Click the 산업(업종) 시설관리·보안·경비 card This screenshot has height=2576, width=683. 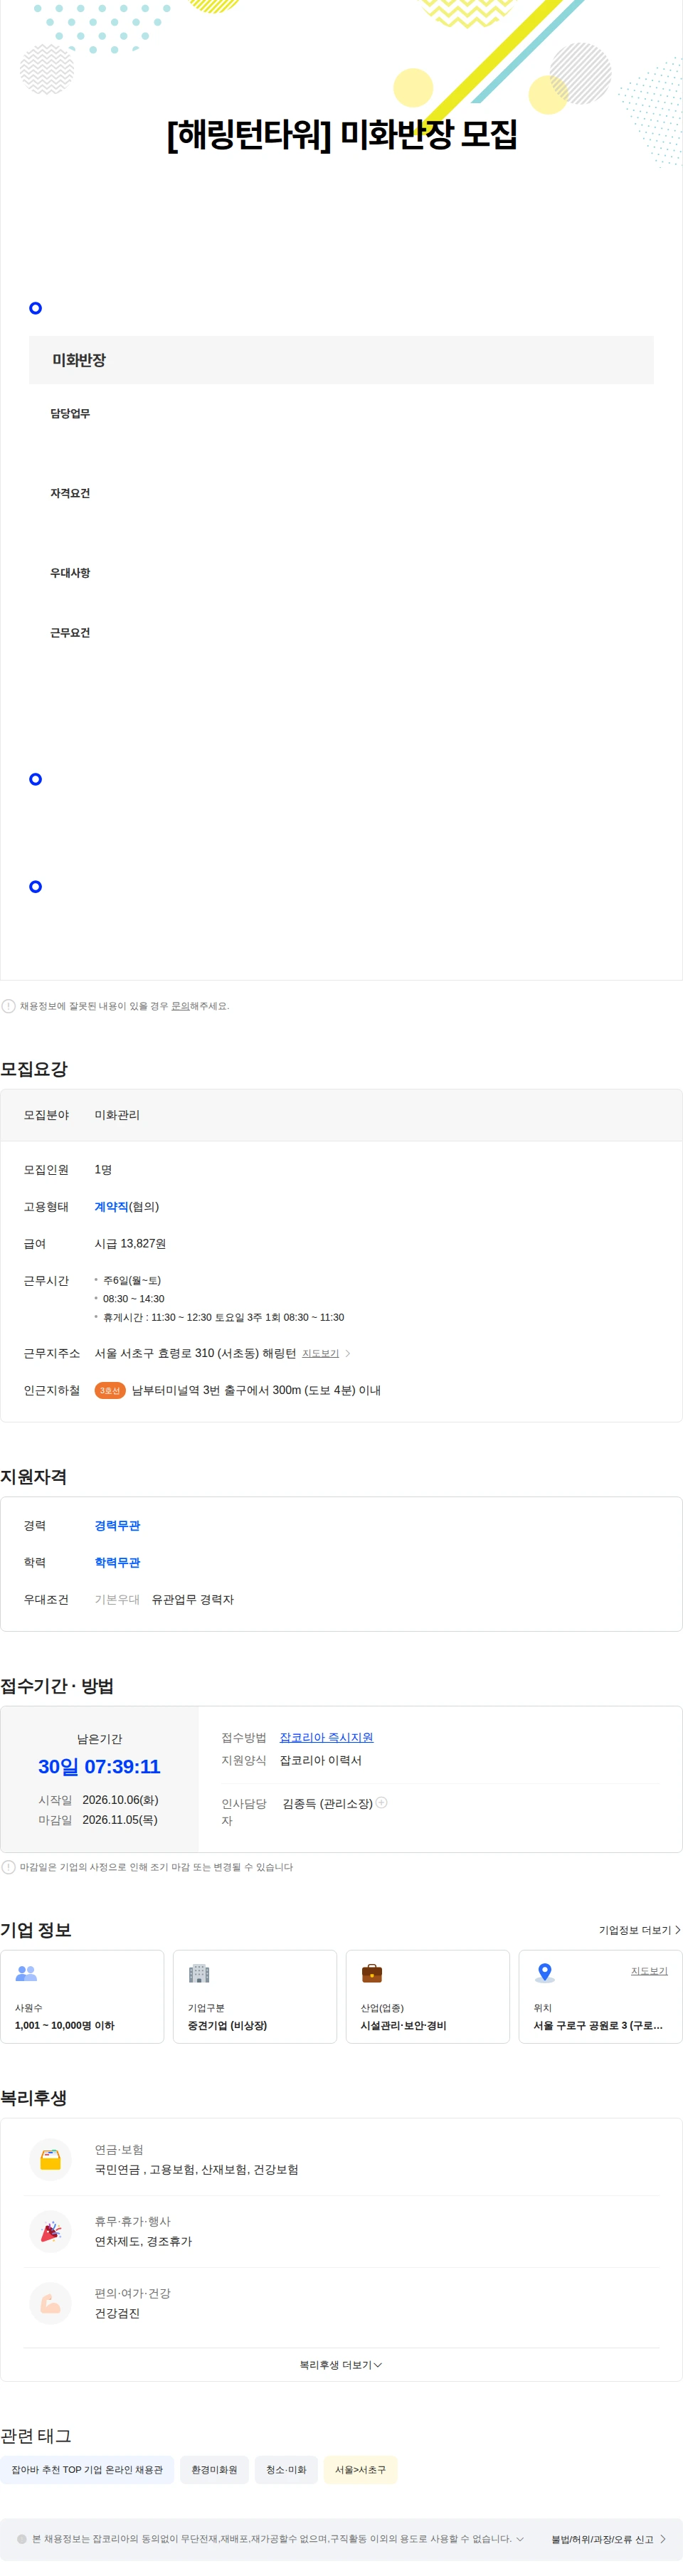[x=428, y=1996]
